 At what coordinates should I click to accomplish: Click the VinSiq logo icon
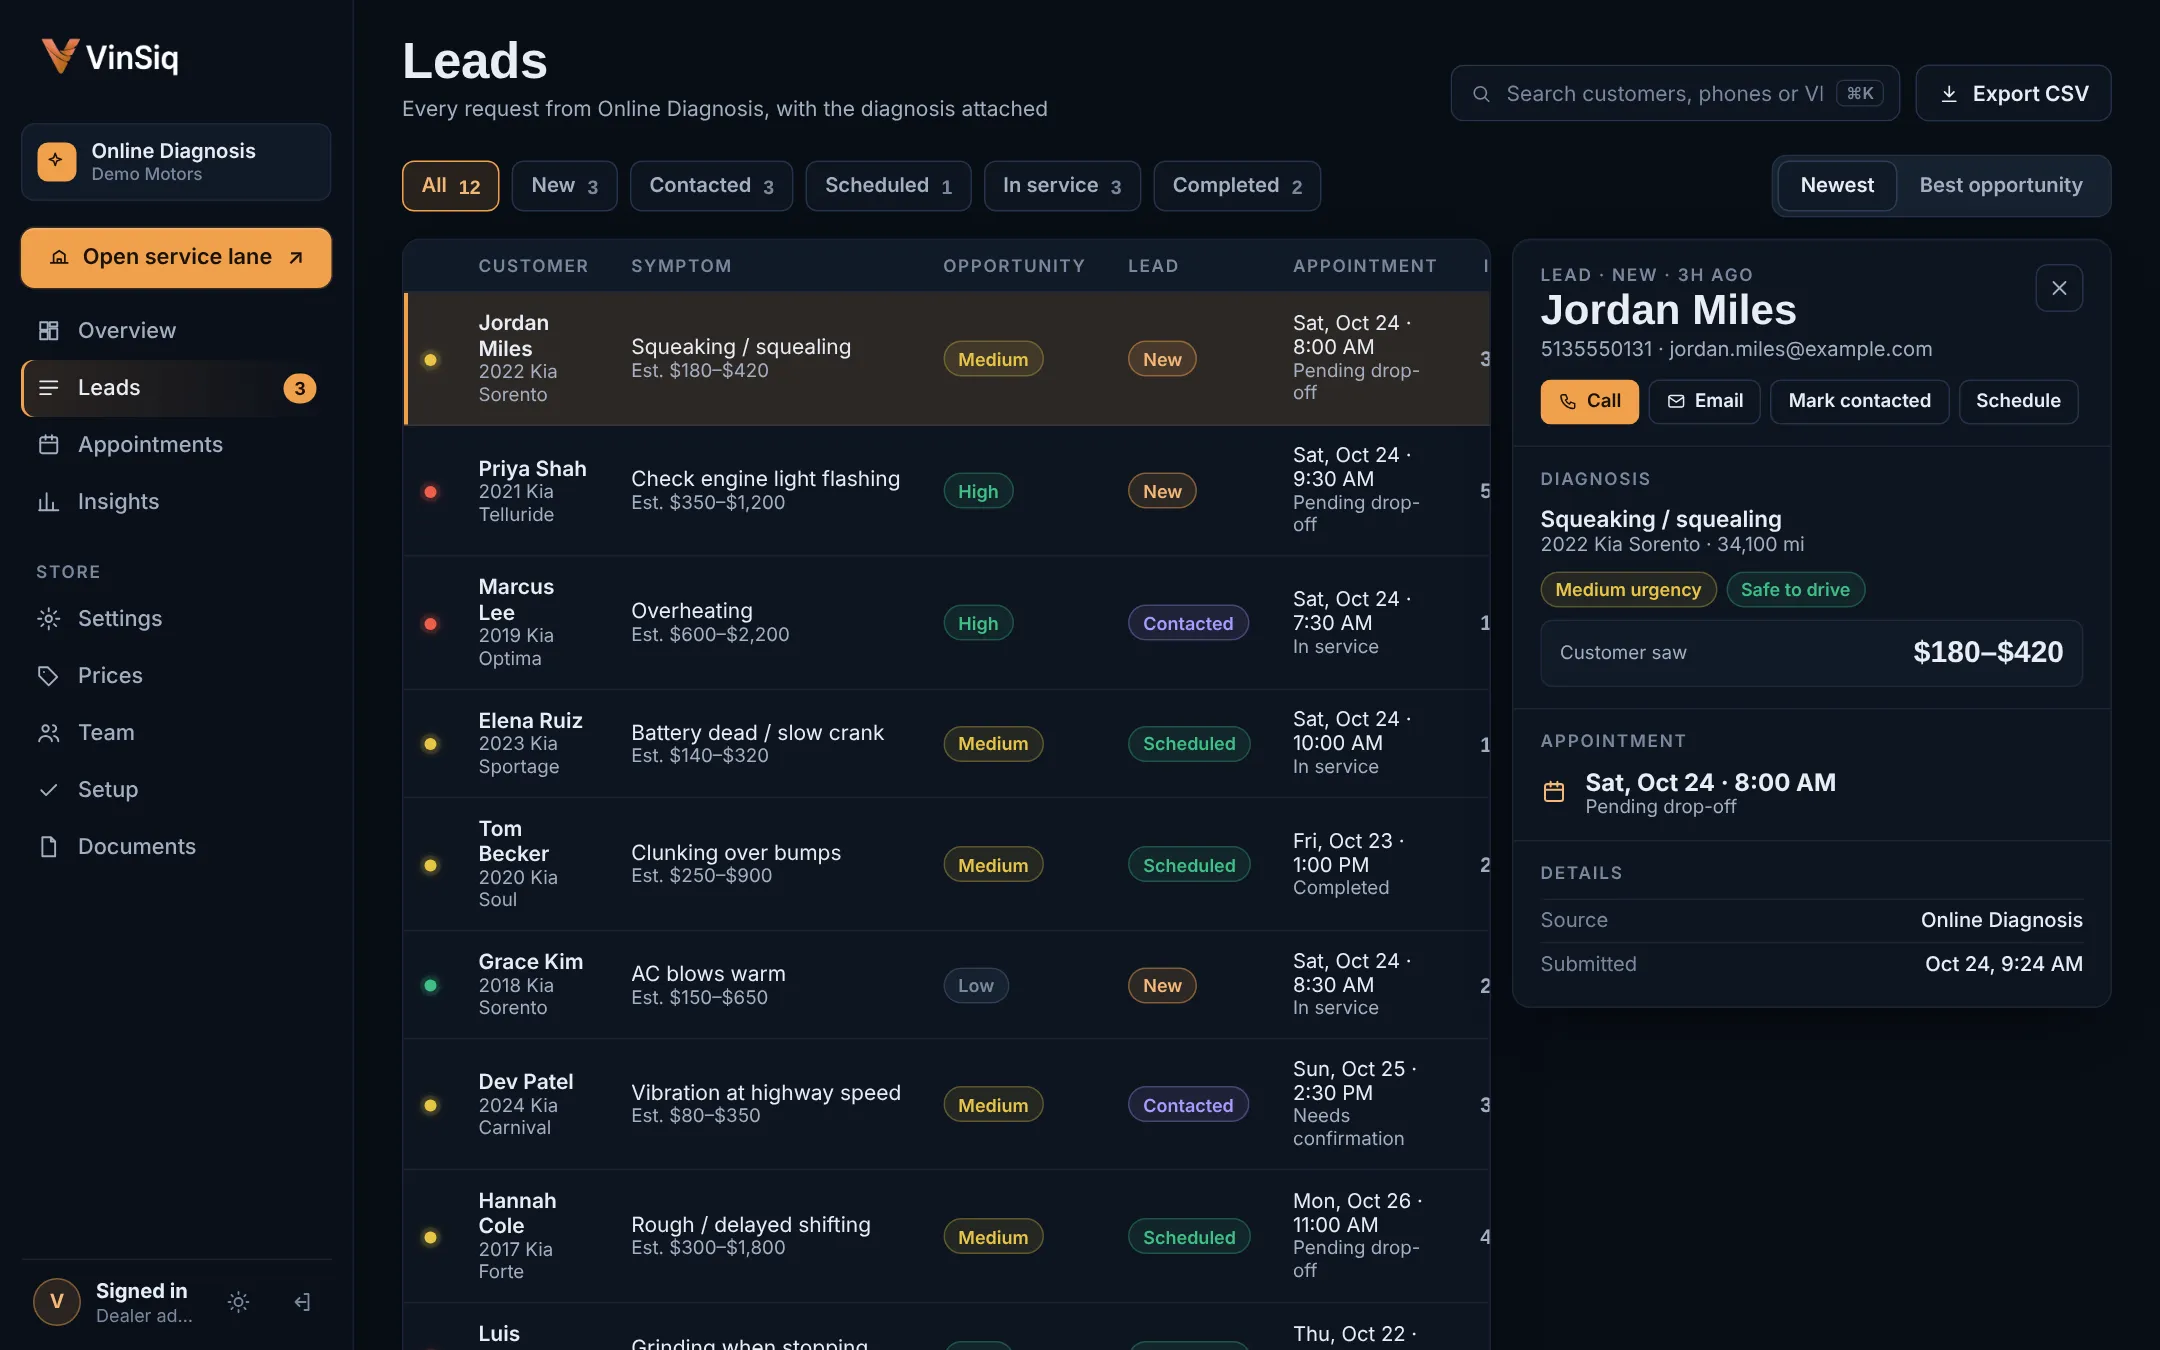(x=60, y=56)
